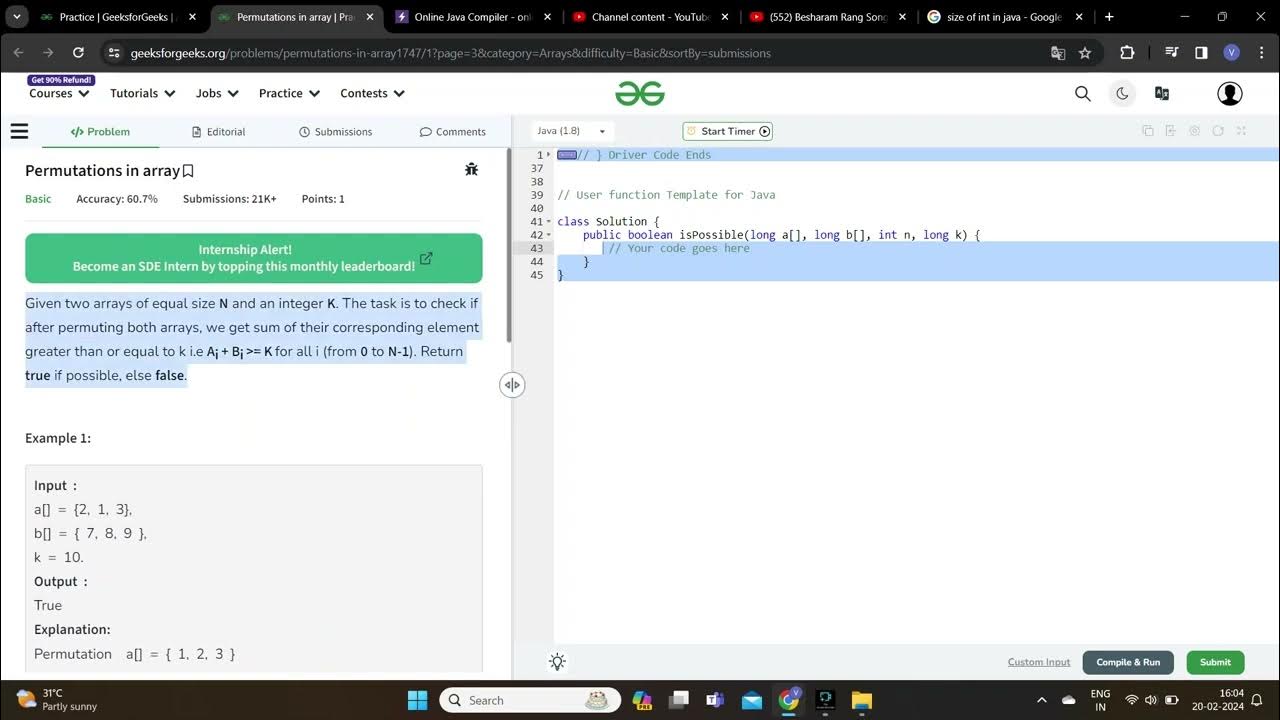Click the import file icon in editor toolbar
Viewport: 1280px width, 720px height.
tap(1171, 131)
